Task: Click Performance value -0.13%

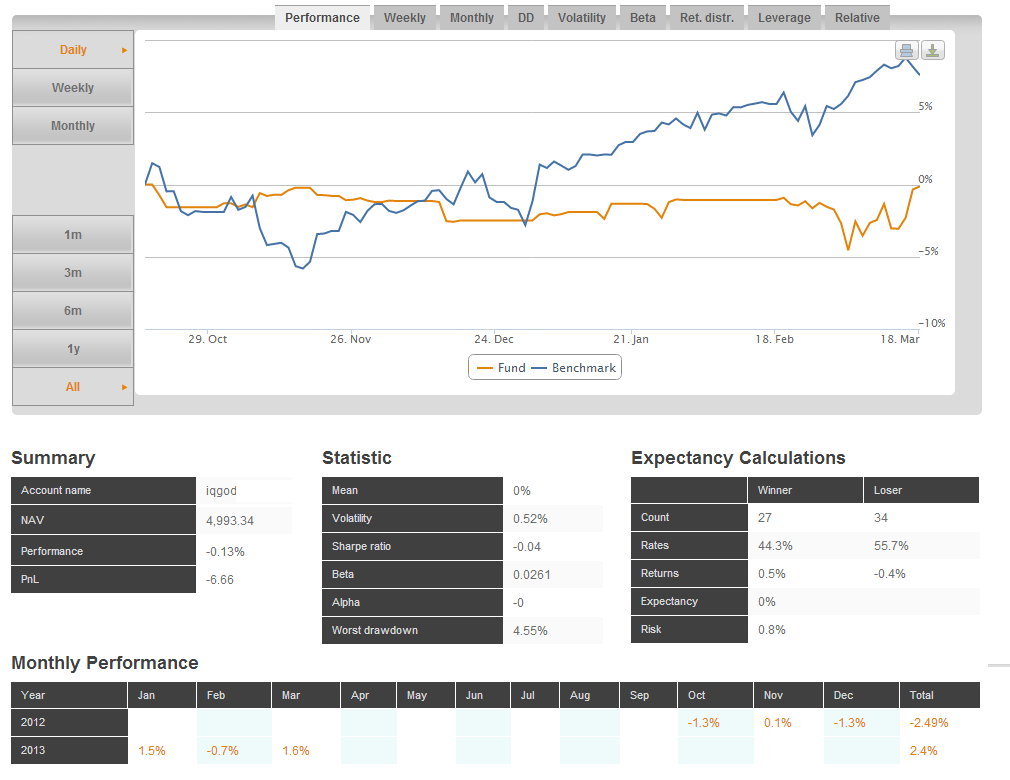Action: coord(225,552)
